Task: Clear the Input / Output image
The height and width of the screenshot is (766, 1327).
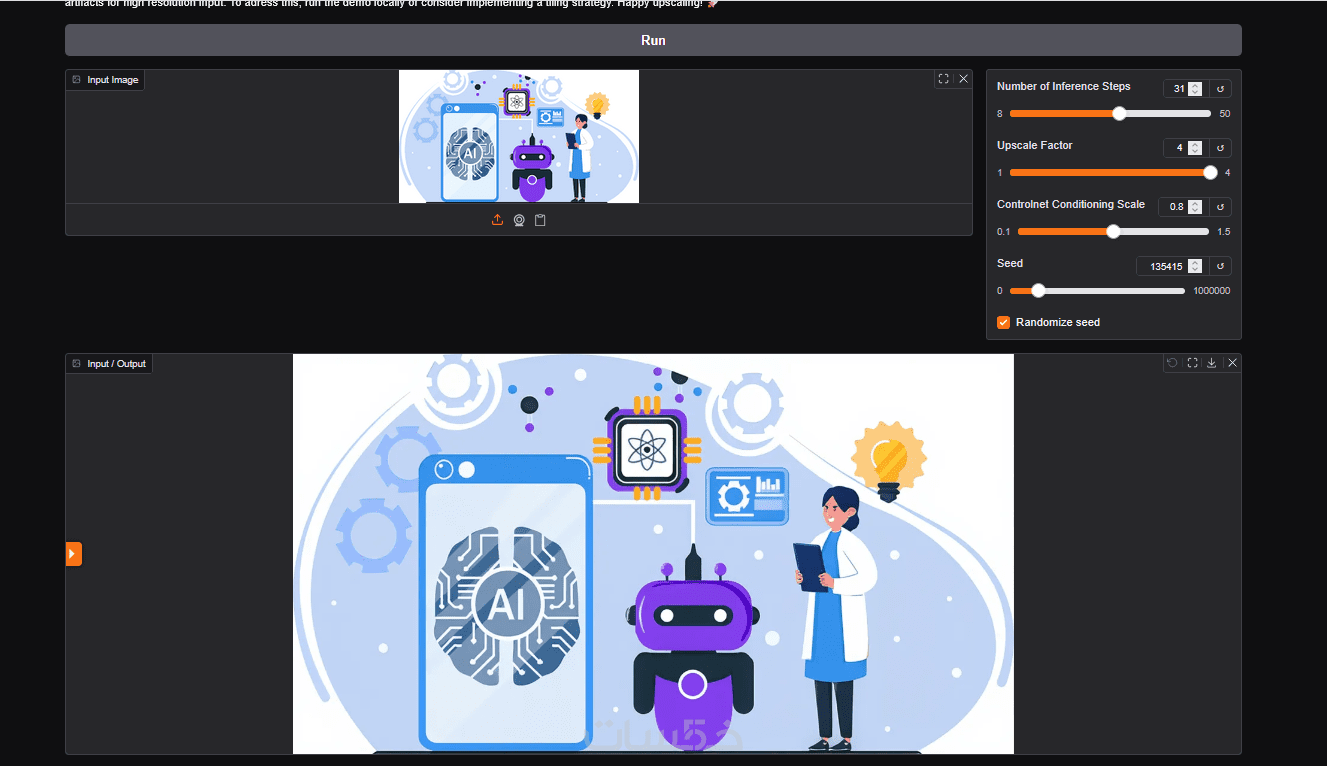Action: click(1232, 363)
